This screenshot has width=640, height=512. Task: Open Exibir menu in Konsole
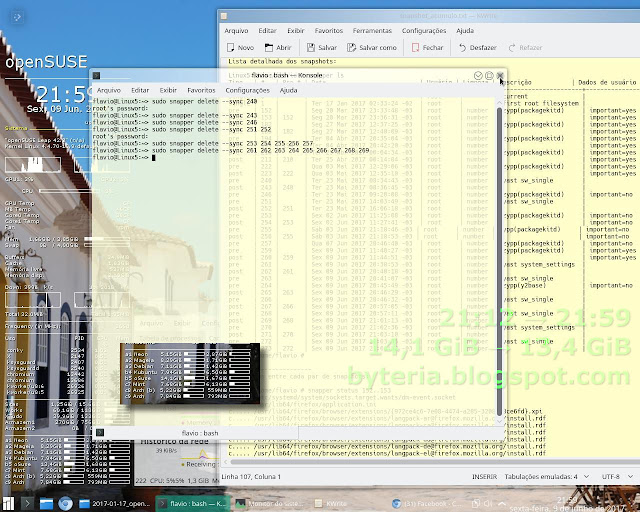pos(168,90)
